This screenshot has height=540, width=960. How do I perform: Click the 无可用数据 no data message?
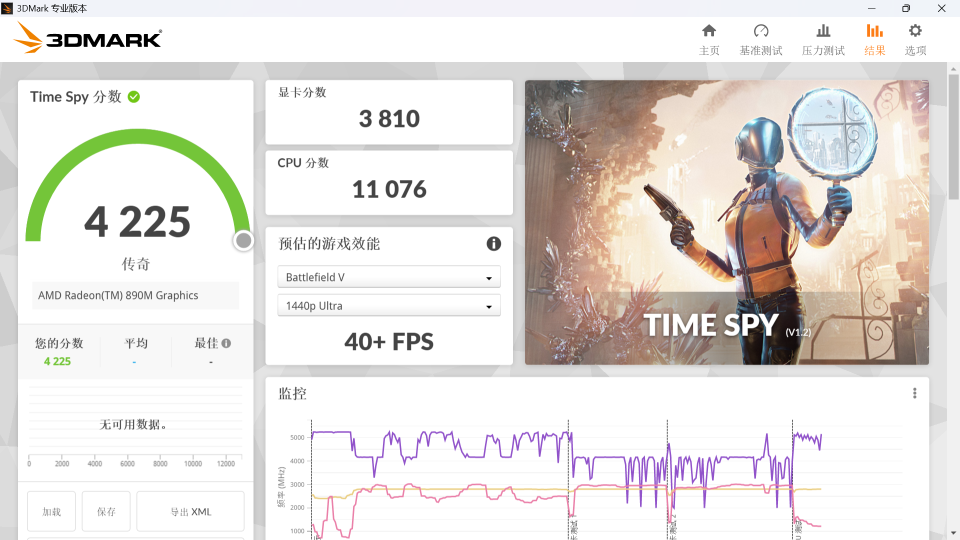[x=133, y=424]
